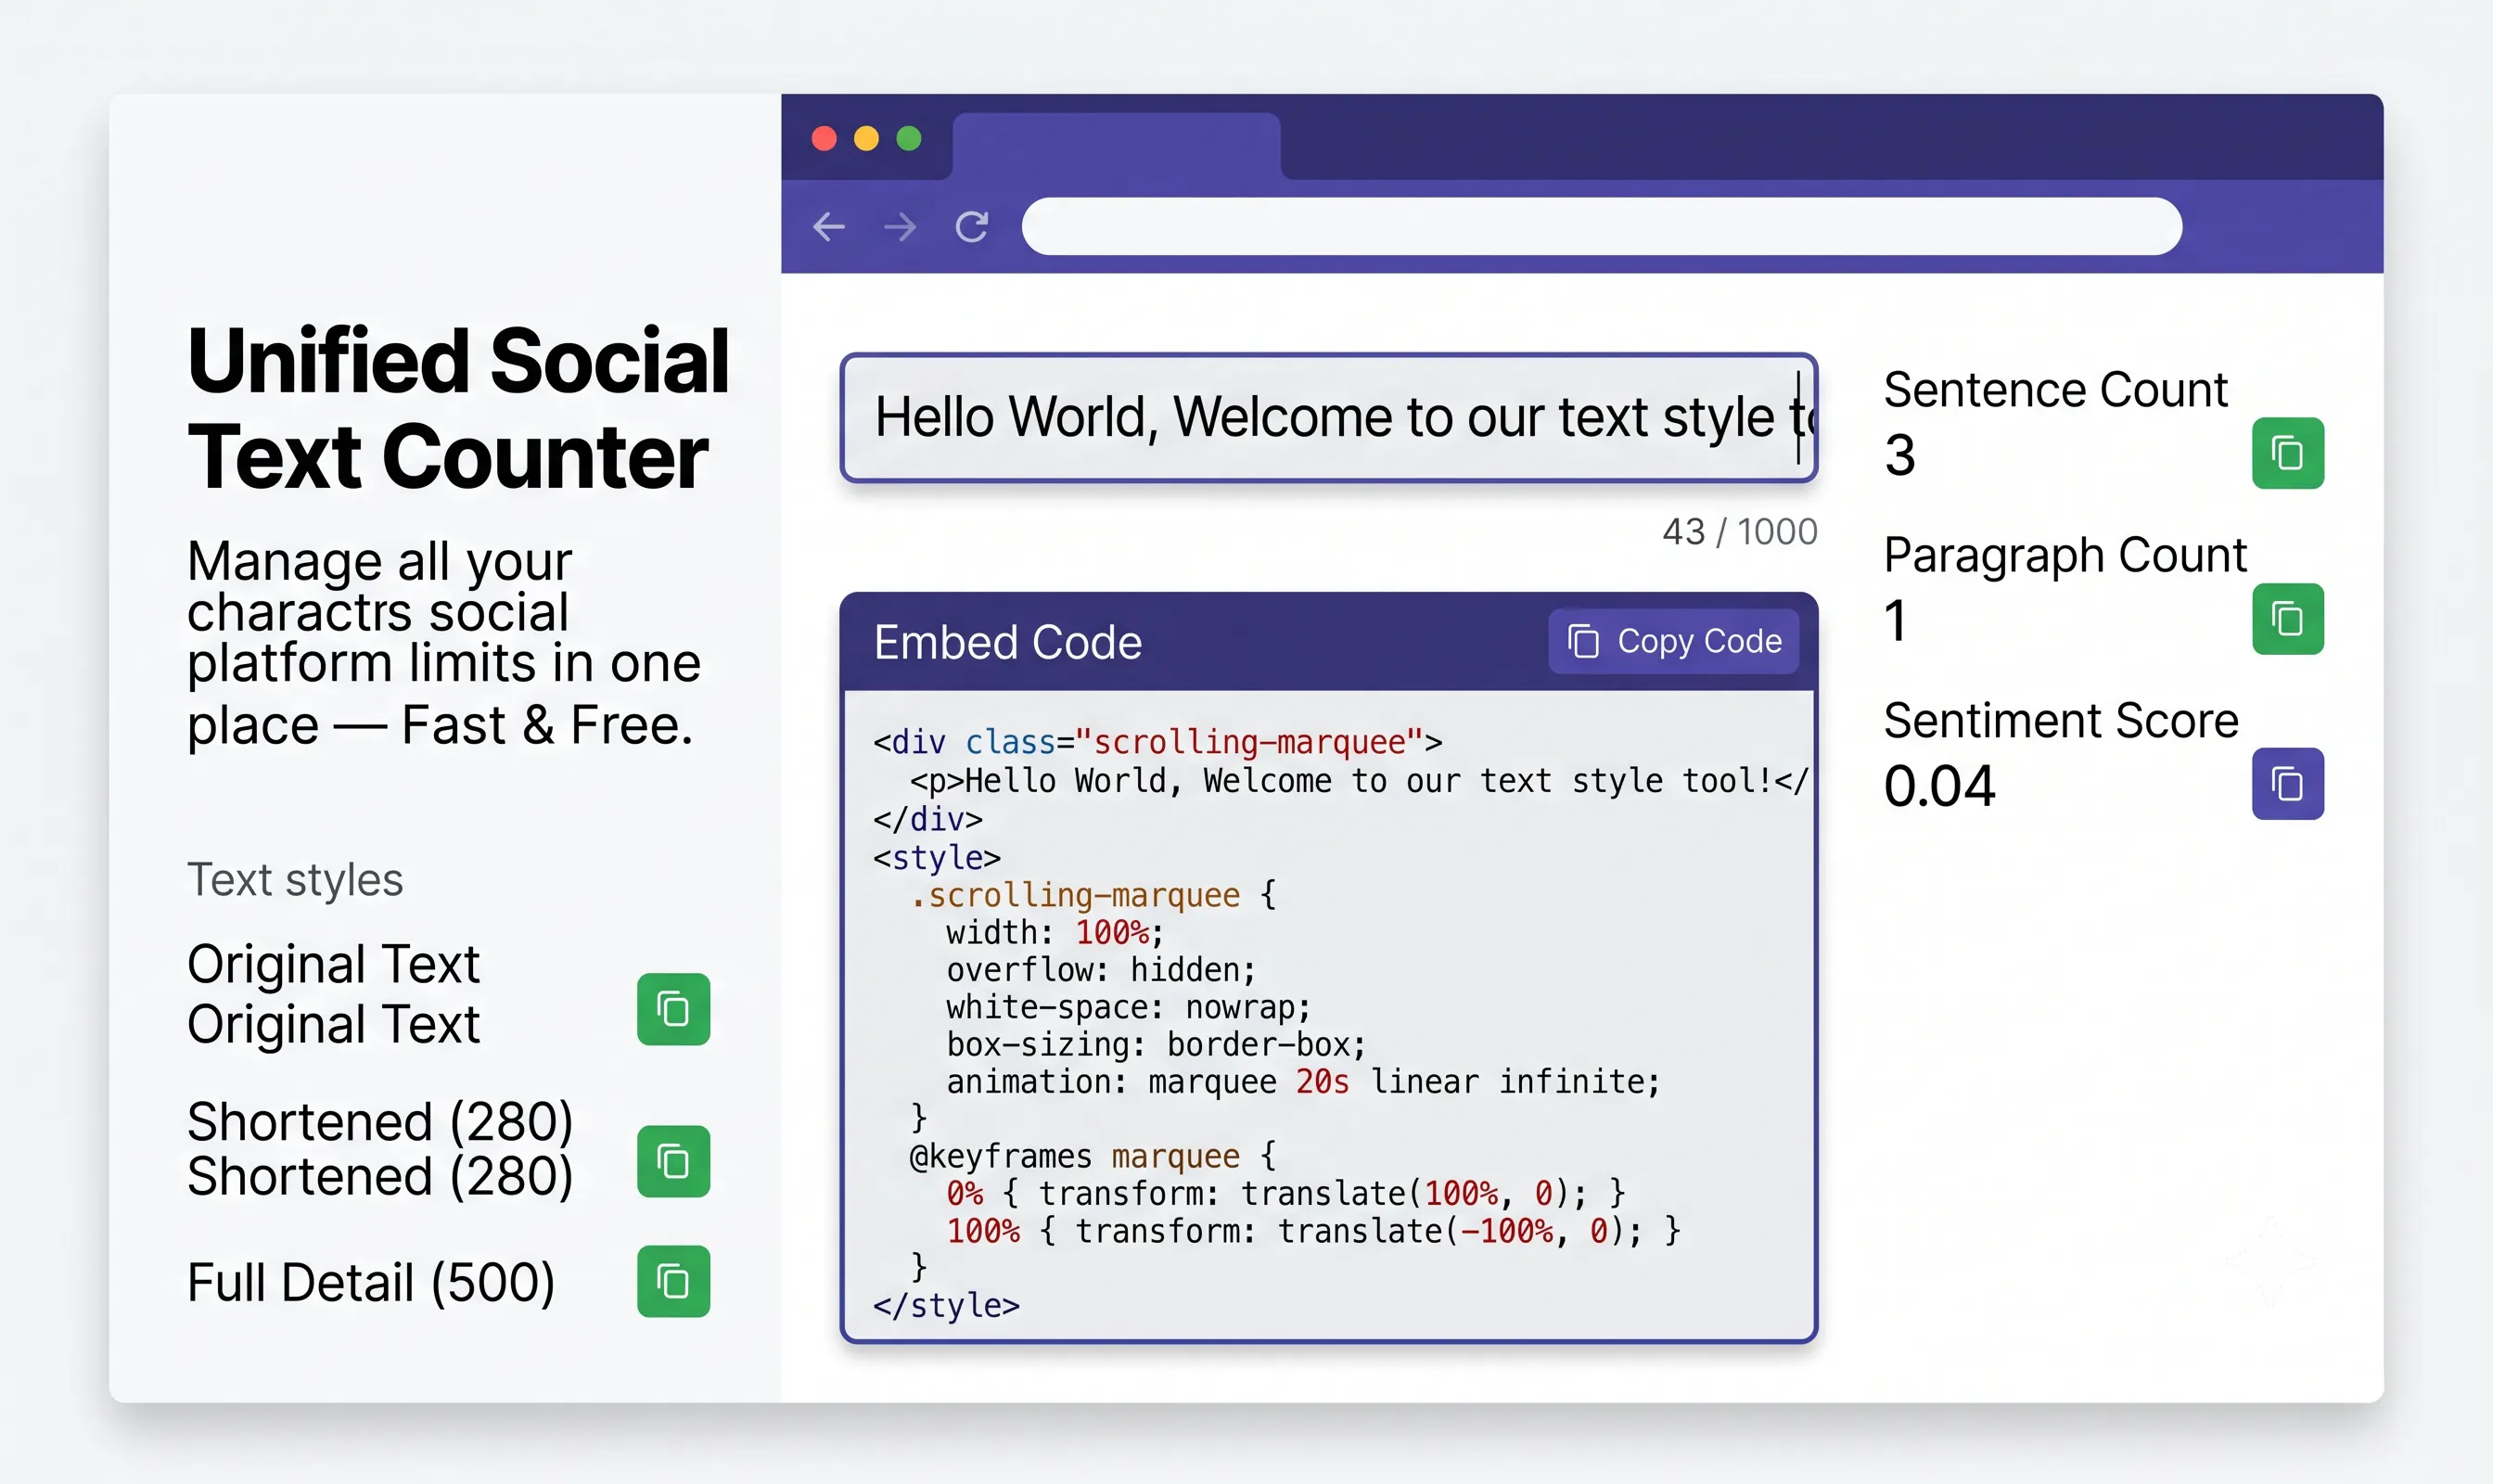The image size is (2493, 1484).
Task: Click the white-space: nowrap code line
Action: tap(1127, 1007)
